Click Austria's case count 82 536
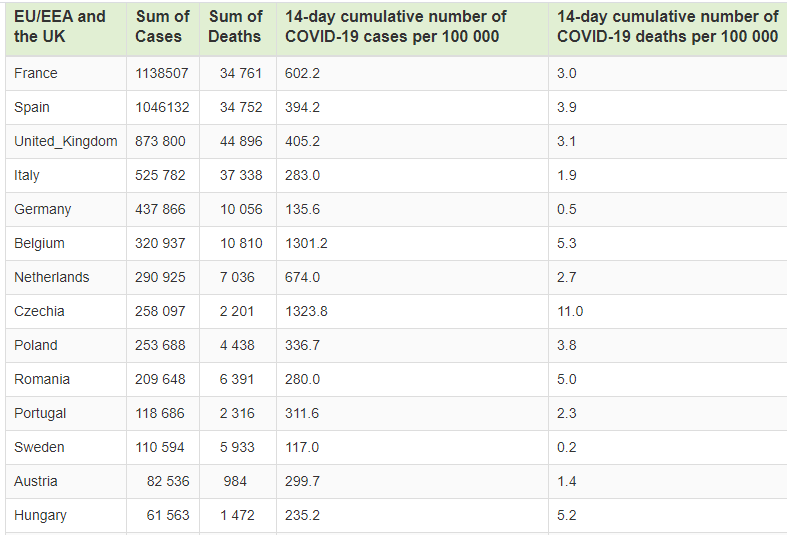787x535 pixels. pos(168,481)
